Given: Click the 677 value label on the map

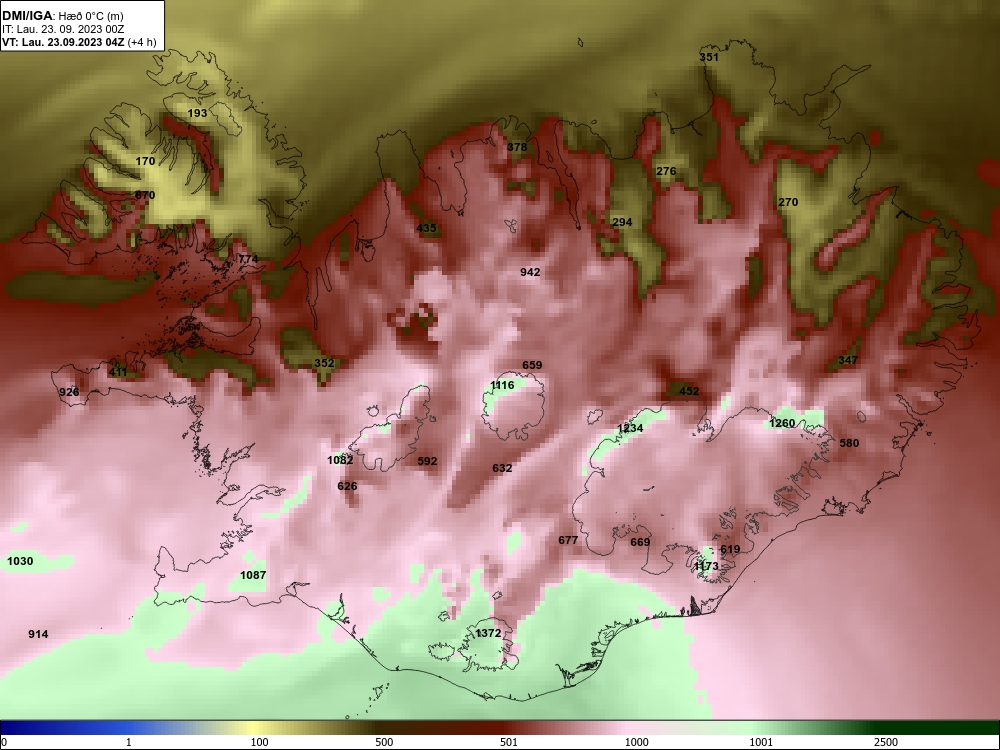Looking at the screenshot, I should click(x=568, y=540).
